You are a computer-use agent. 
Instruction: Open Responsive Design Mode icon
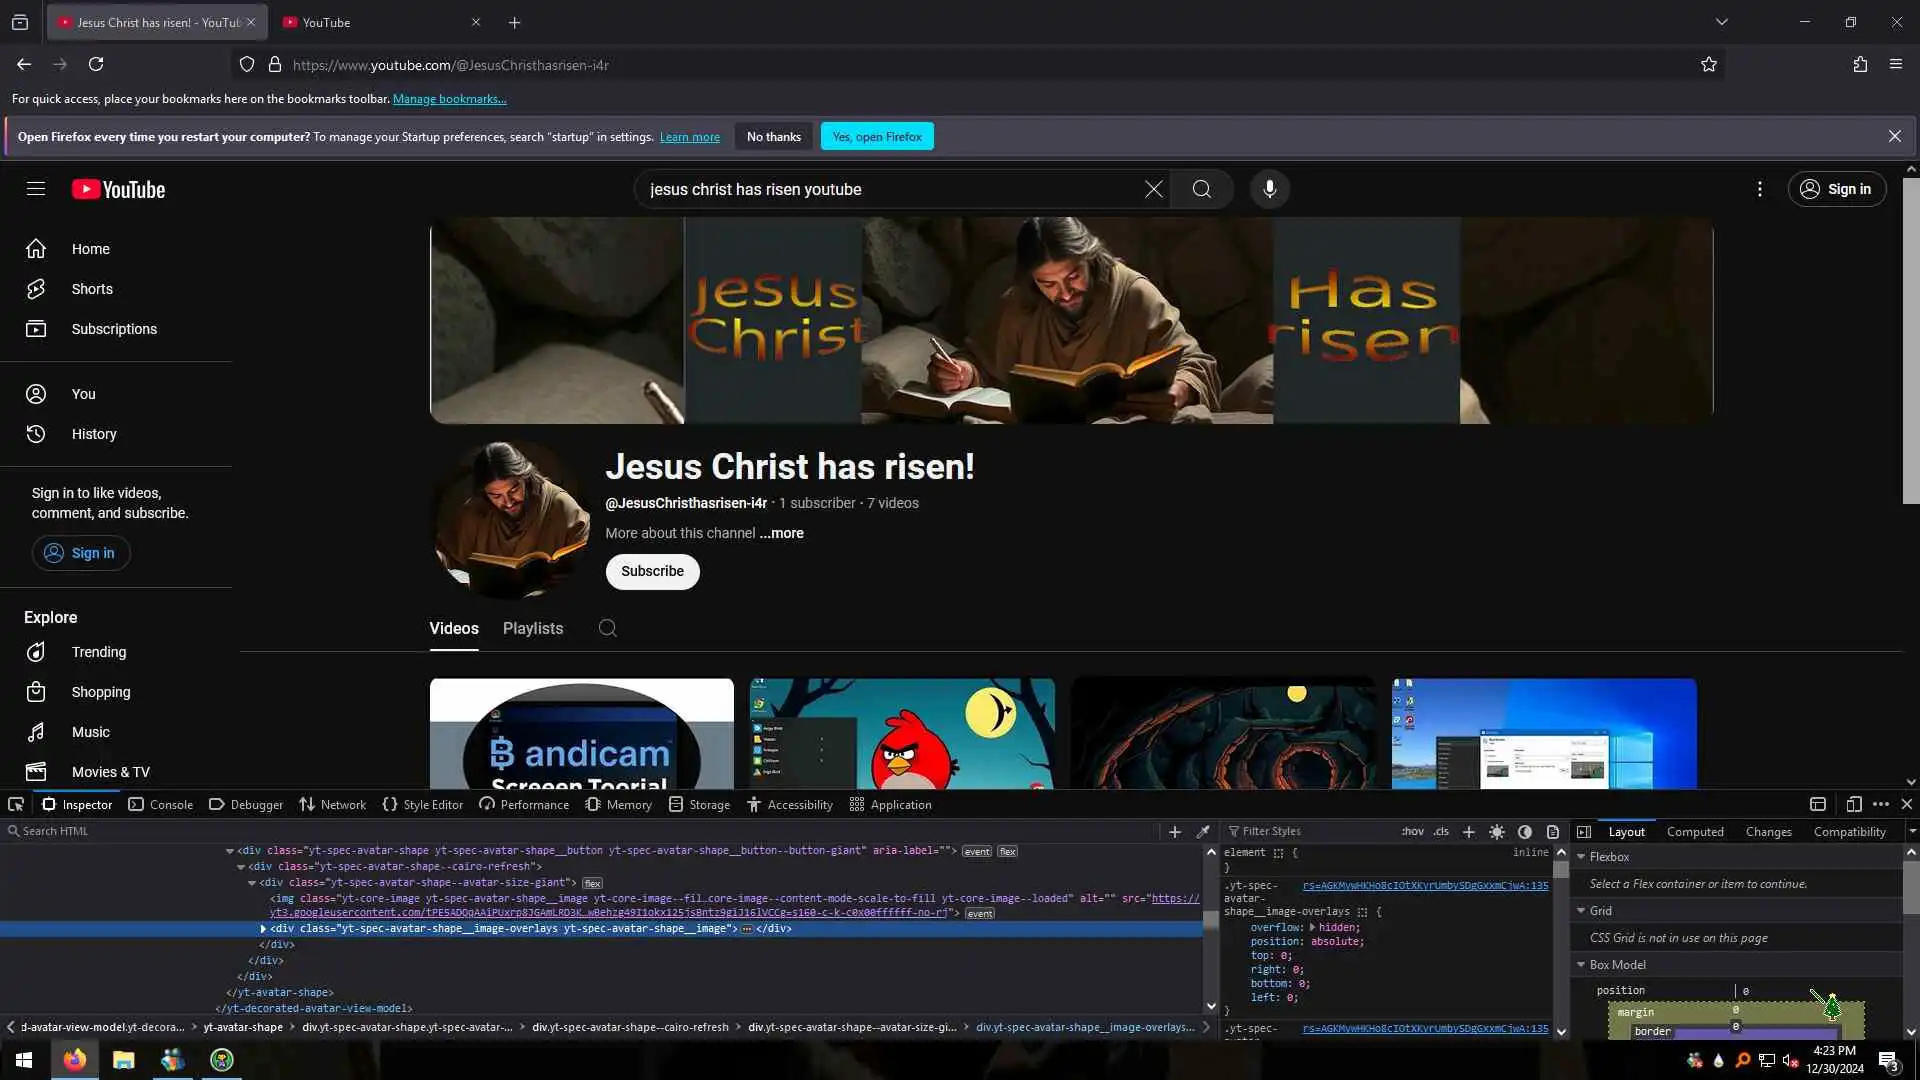click(x=1853, y=804)
